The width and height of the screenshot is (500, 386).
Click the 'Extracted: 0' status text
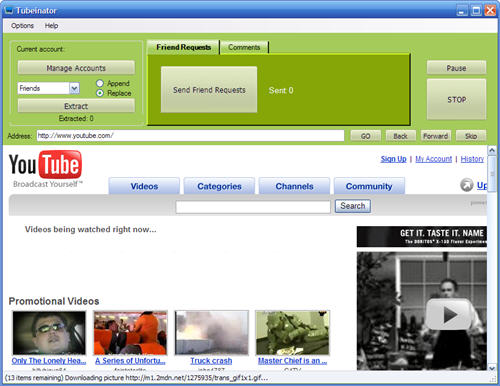tap(76, 118)
